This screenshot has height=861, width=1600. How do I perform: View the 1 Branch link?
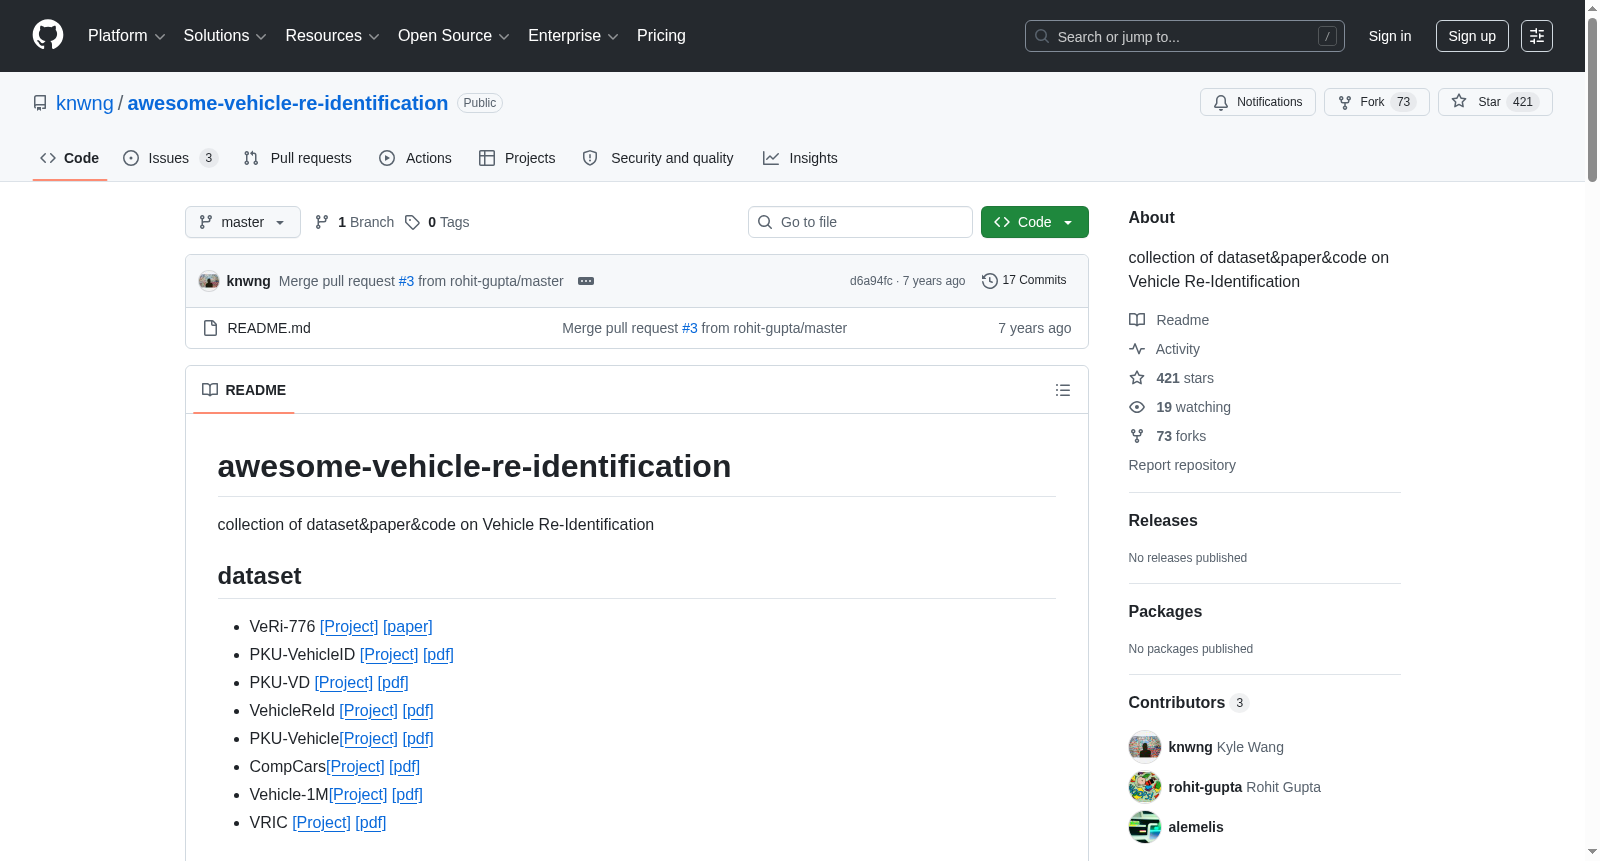point(355,222)
